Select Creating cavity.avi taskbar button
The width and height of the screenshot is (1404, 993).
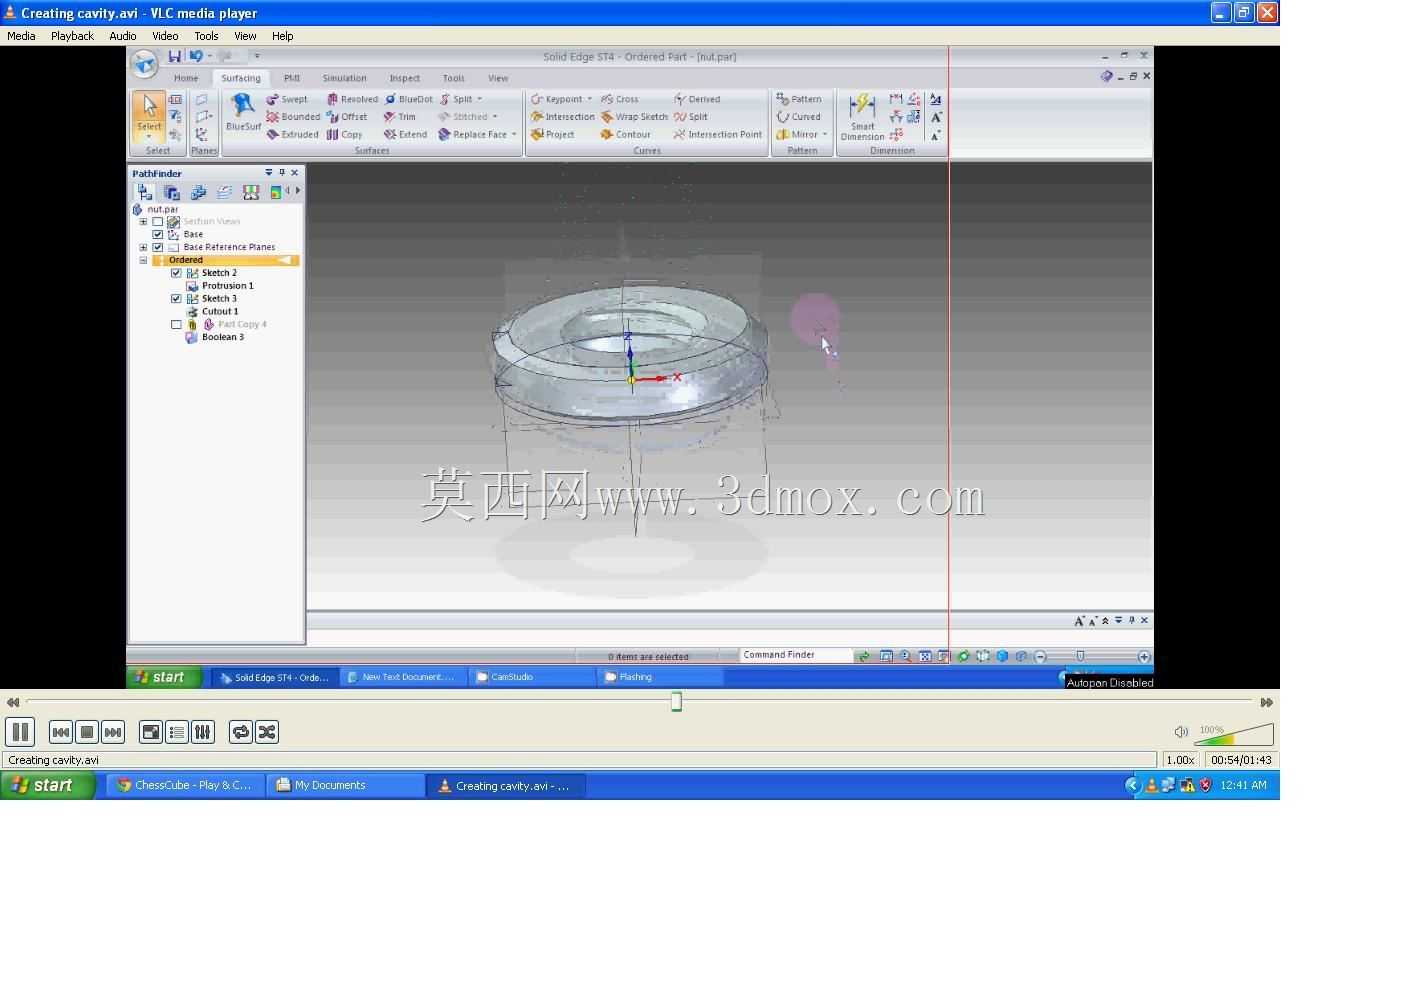[x=506, y=786]
